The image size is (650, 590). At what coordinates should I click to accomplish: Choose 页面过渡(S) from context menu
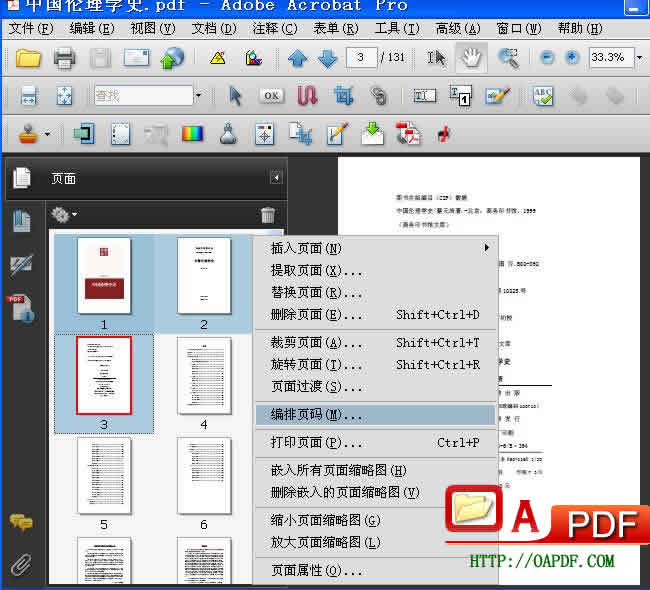click(x=376, y=386)
